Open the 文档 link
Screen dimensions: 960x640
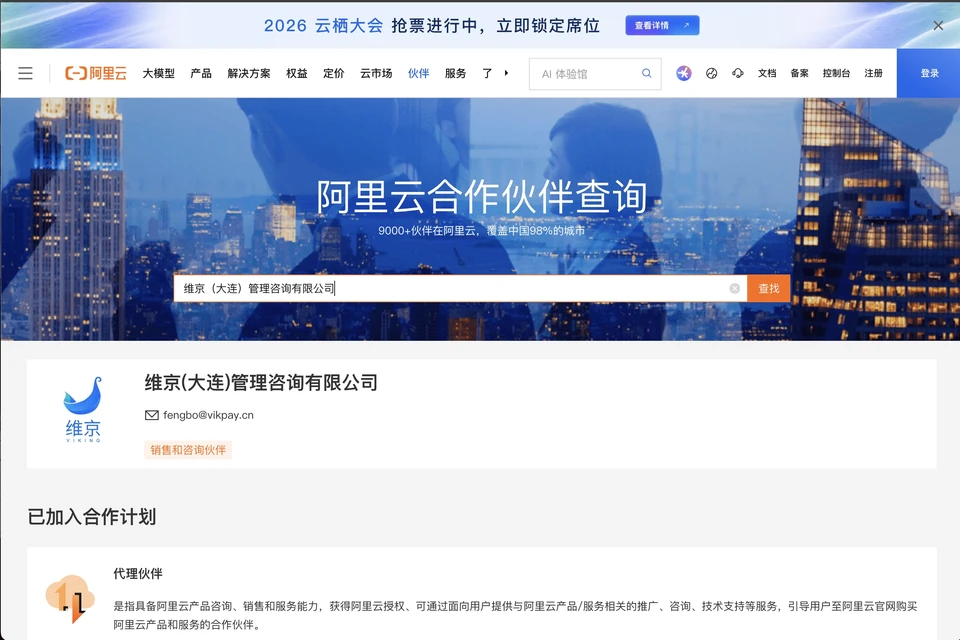click(x=767, y=73)
